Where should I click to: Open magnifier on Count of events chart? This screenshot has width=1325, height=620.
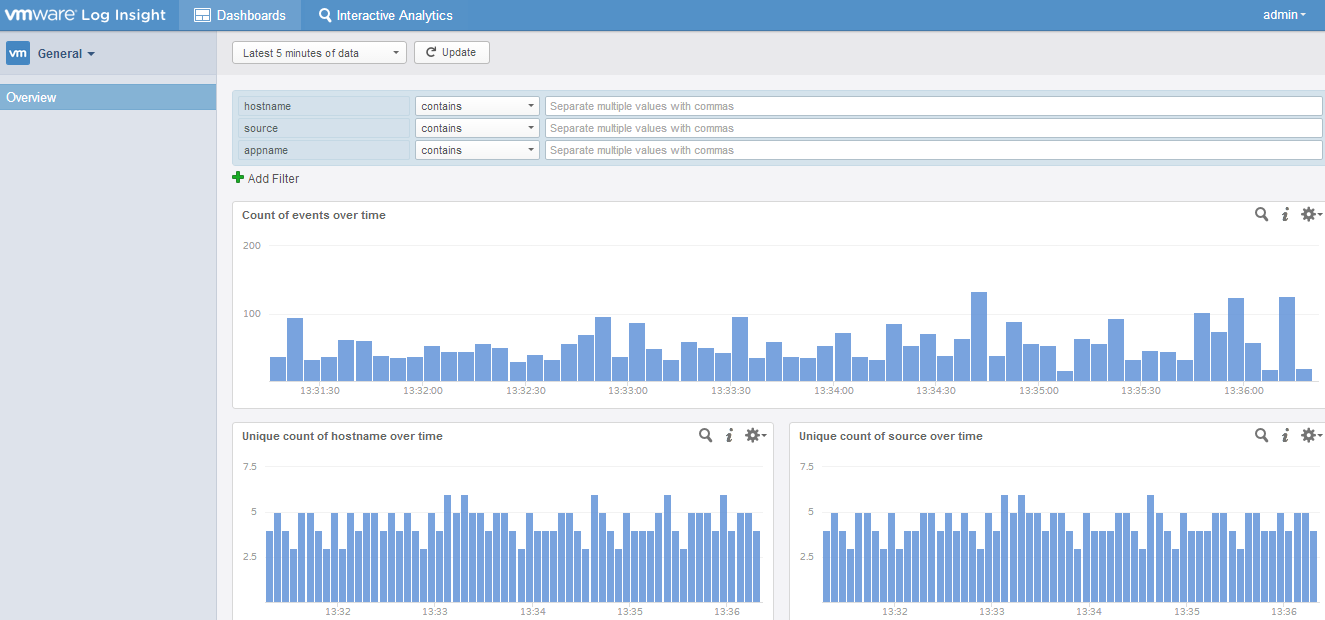(x=1262, y=214)
